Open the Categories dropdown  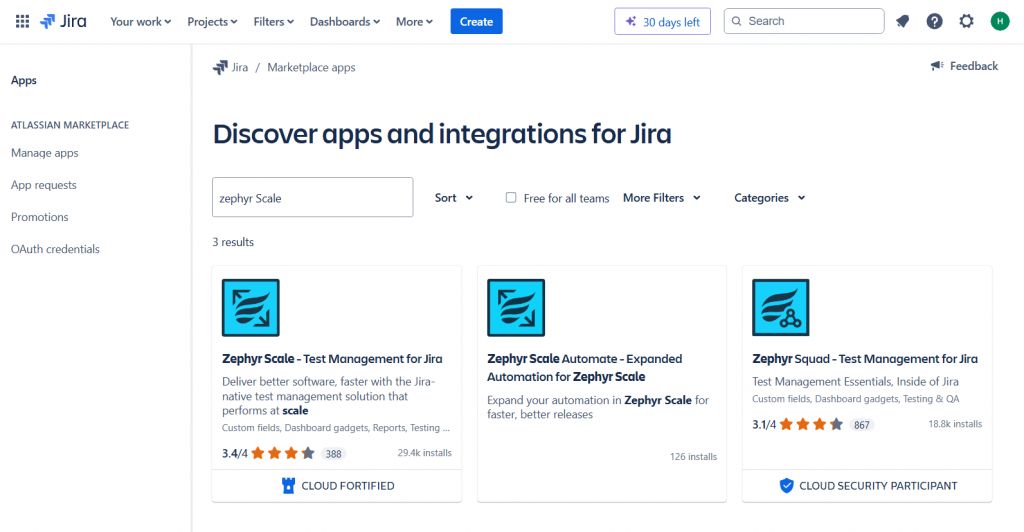769,198
